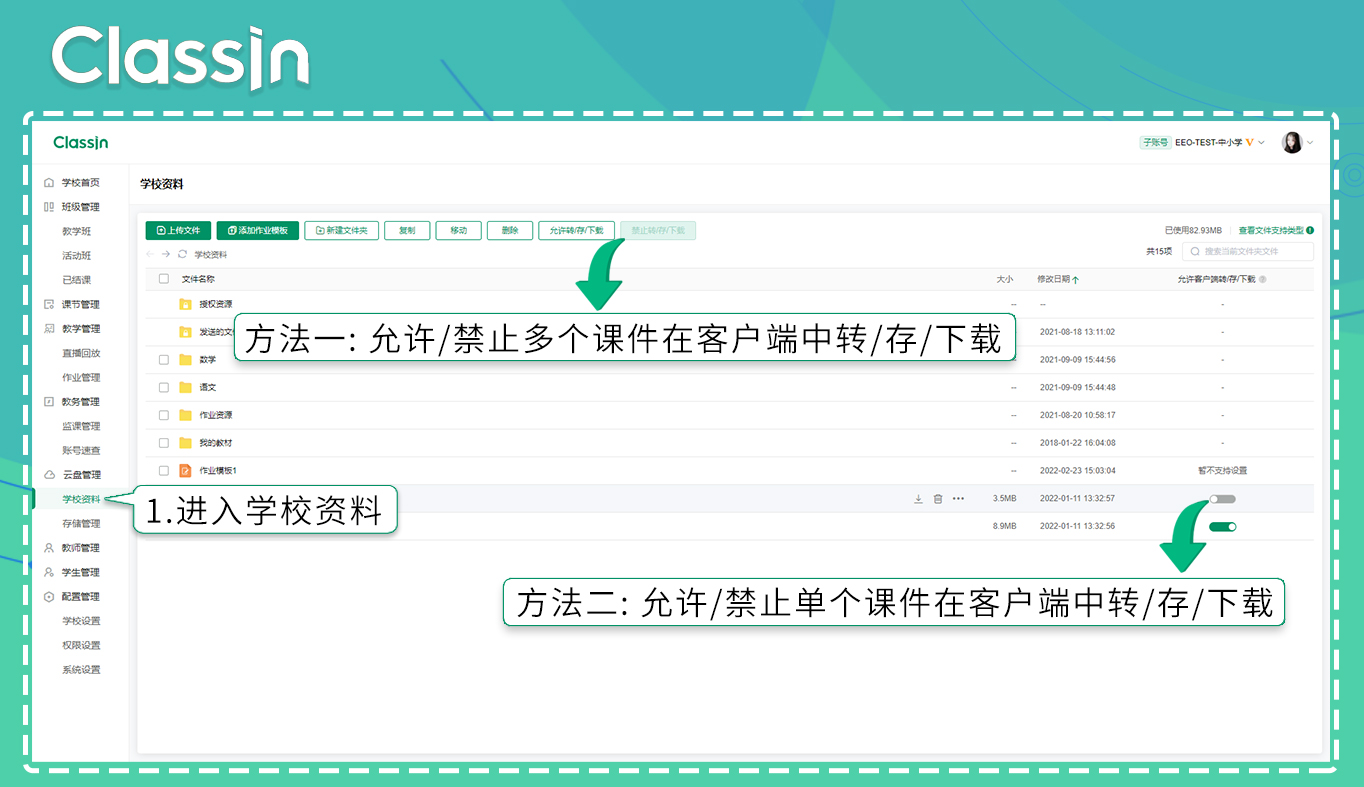The width and height of the screenshot is (1364, 787).
Task: Click the 学校首页 home icon in sidebar
Action: [x=49, y=183]
